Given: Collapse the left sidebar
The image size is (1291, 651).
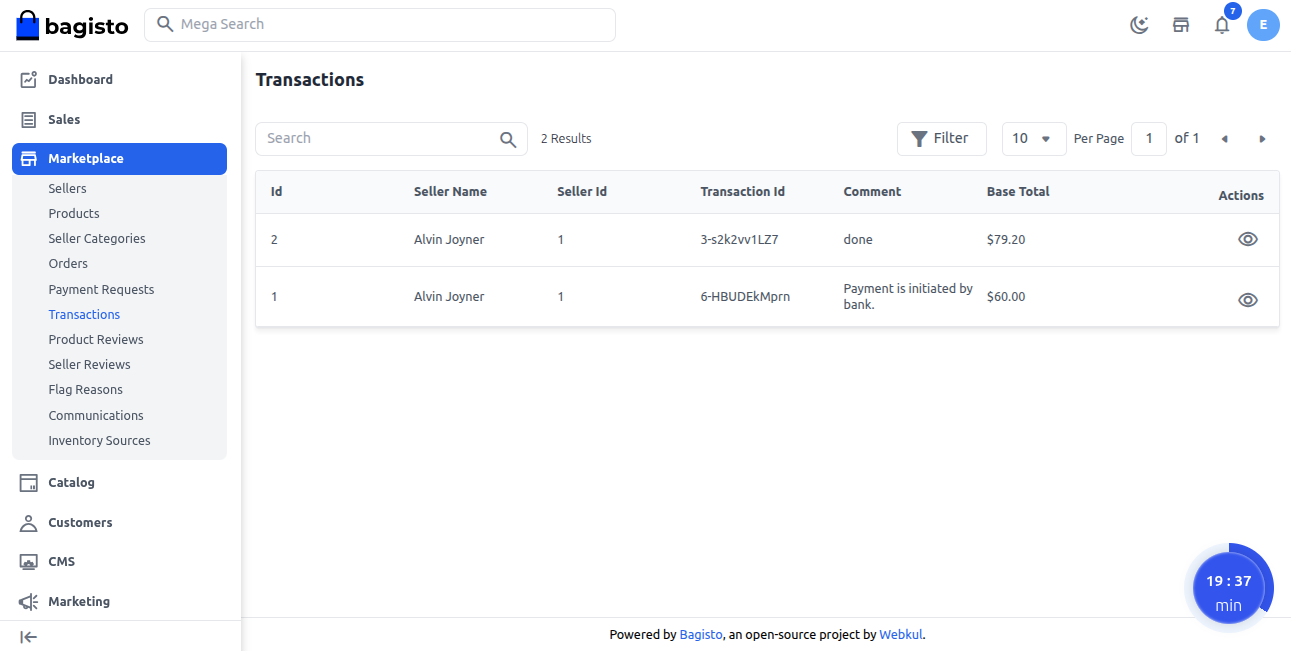Looking at the screenshot, I should [x=28, y=637].
